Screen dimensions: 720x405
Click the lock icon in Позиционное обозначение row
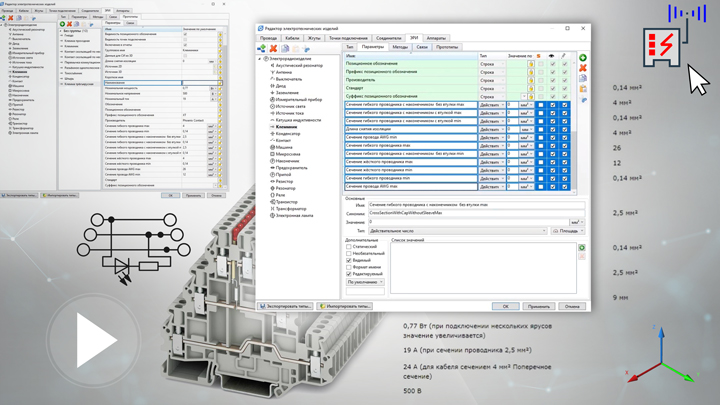pos(531,64)
